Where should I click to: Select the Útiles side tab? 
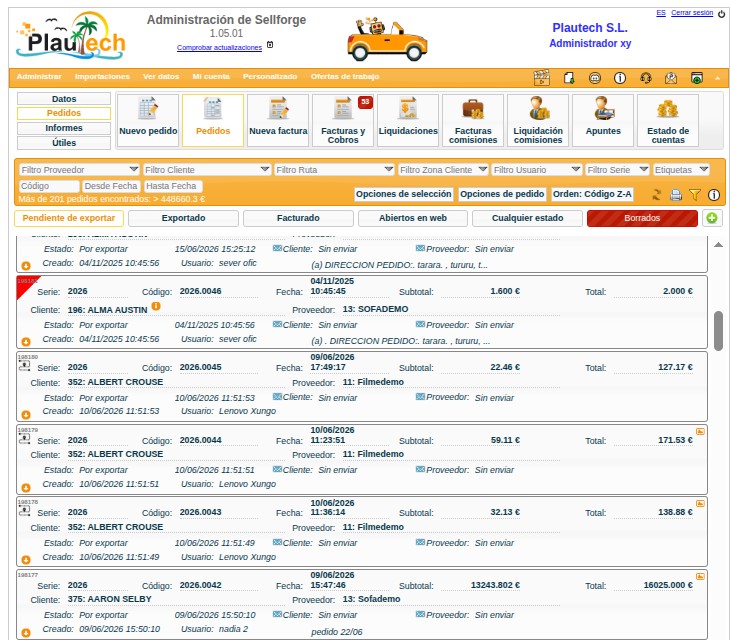coord(64,143)
